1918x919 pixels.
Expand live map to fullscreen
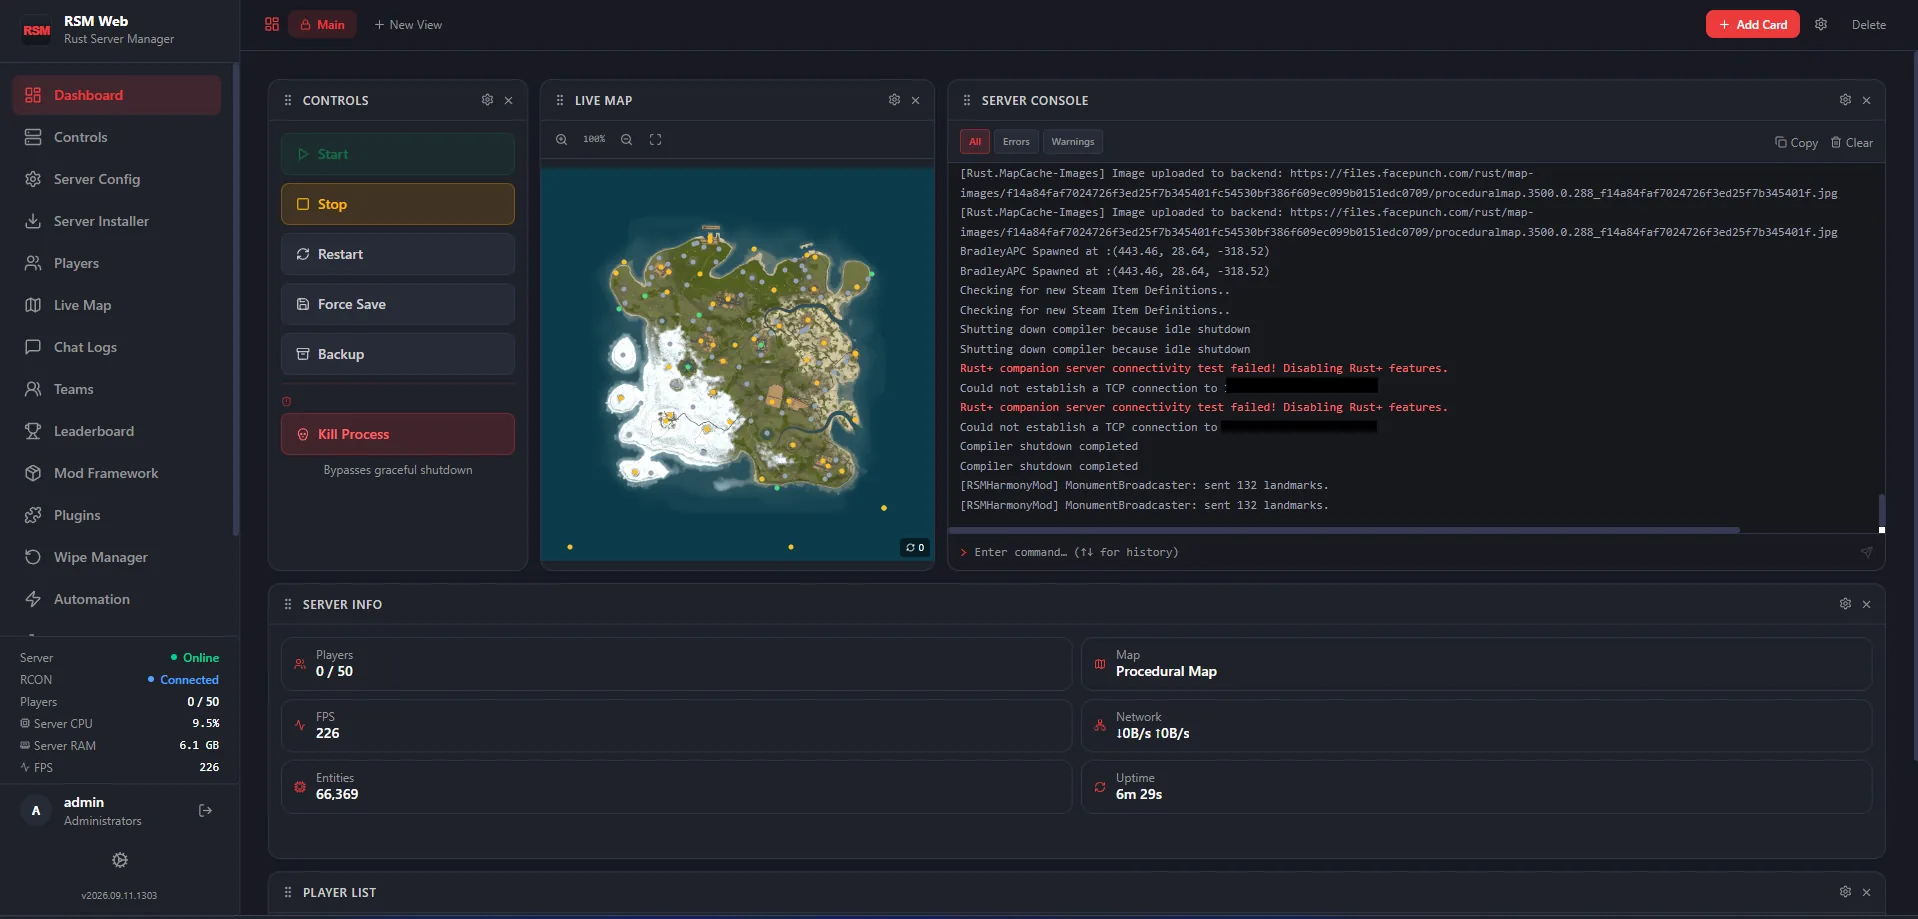[x=656, y=140]
